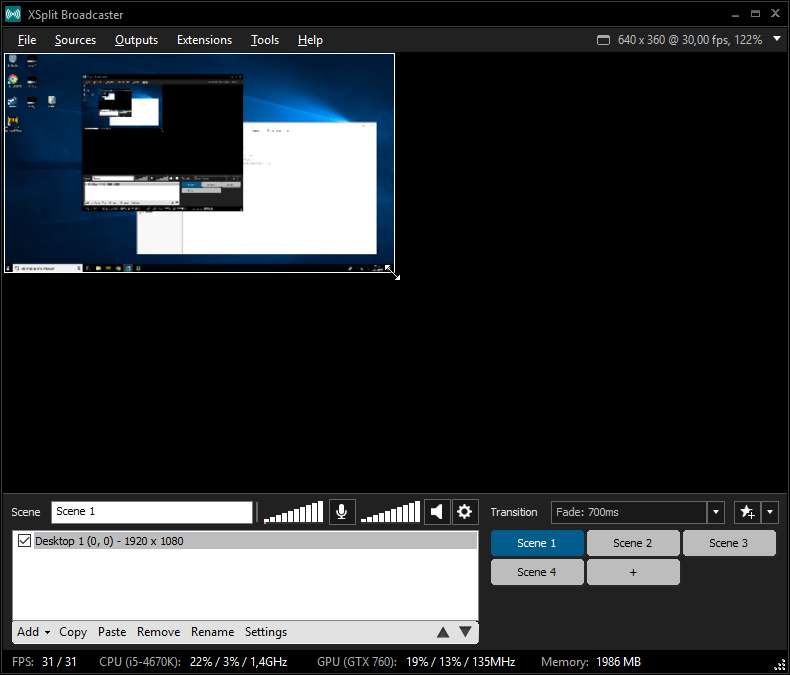Image resolution: width=790 pixels, height=675 pixels.
Task: Click the Transition label
Action: click(x=514, y=512)
